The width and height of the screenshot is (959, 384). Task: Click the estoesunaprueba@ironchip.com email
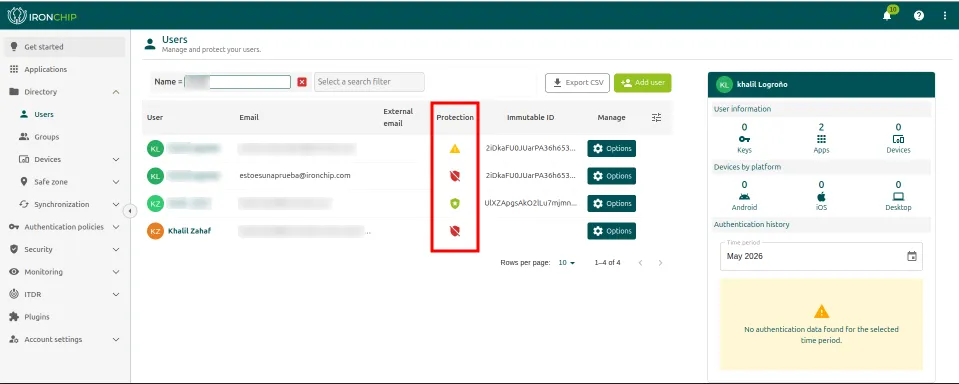pos(295,175)
